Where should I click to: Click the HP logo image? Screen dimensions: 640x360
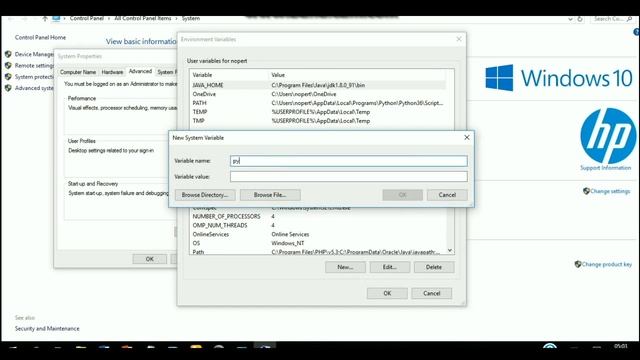point(608,136)
